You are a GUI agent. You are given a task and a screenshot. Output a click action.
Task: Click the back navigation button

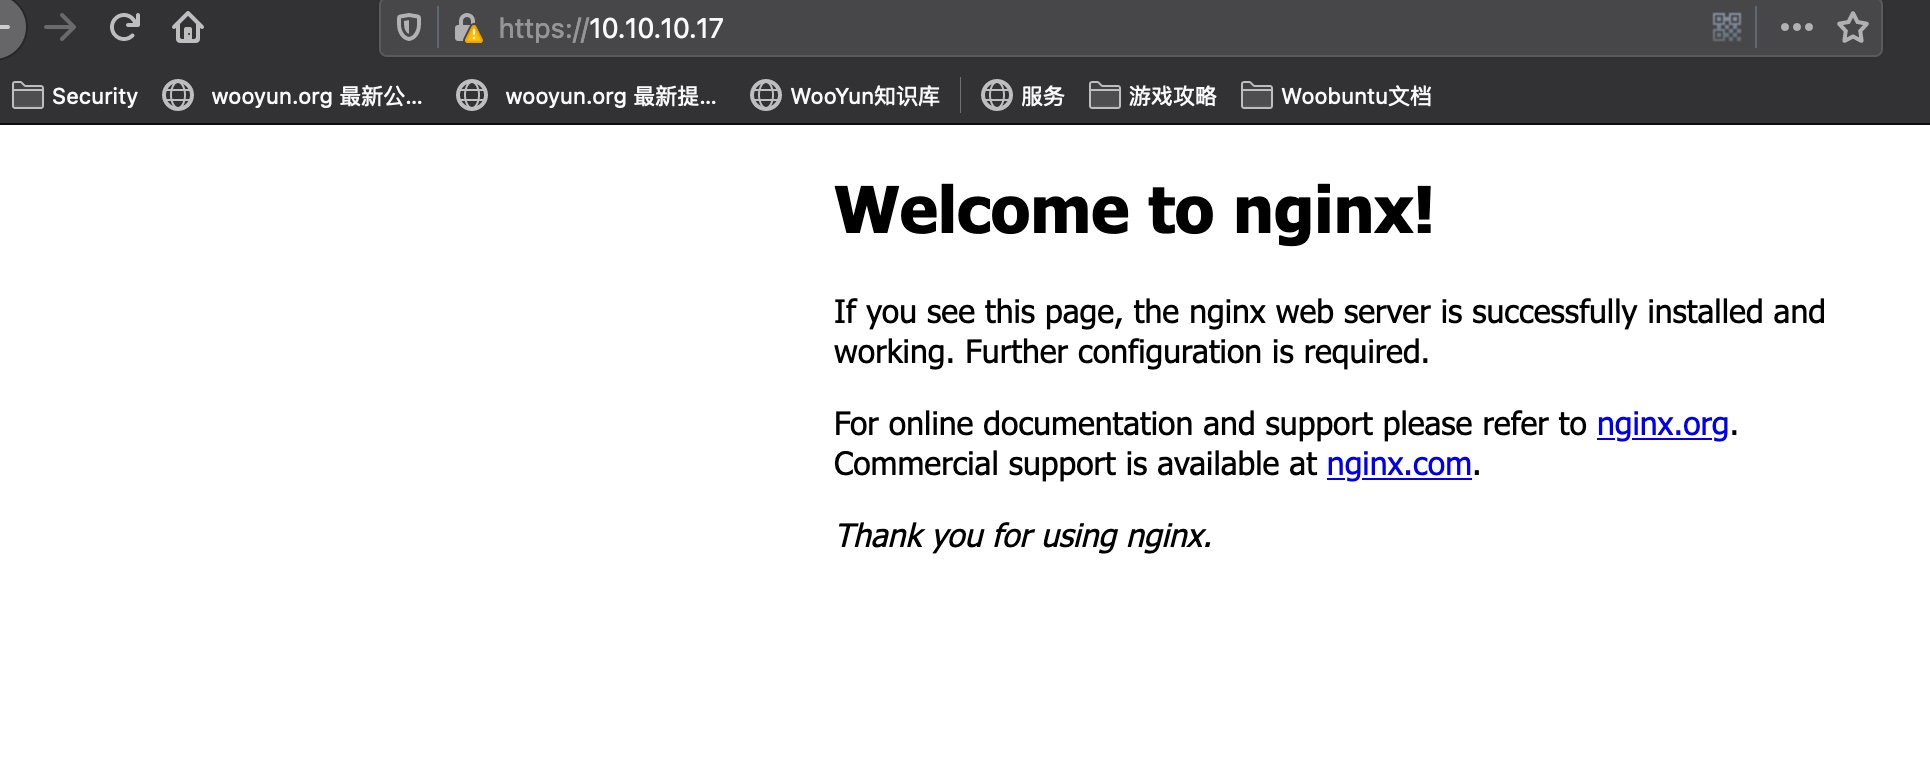tap(6, 28)
